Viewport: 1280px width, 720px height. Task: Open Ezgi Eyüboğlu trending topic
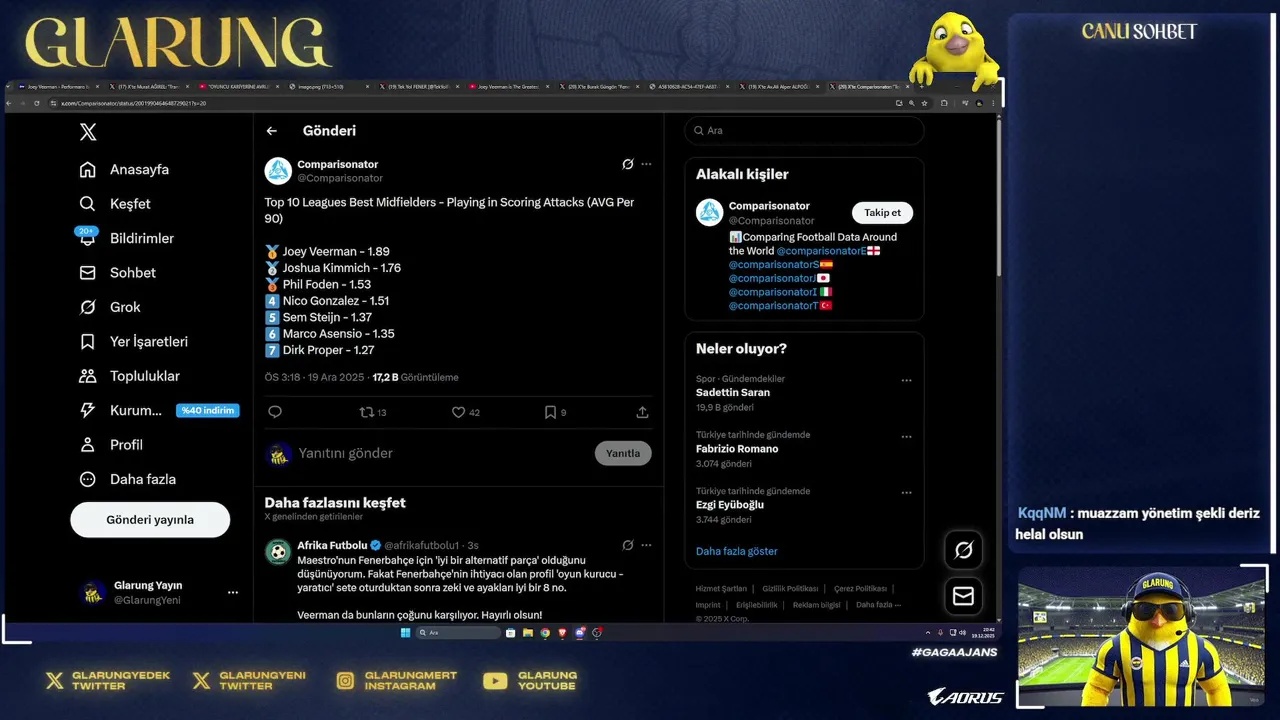pos(730,505)
